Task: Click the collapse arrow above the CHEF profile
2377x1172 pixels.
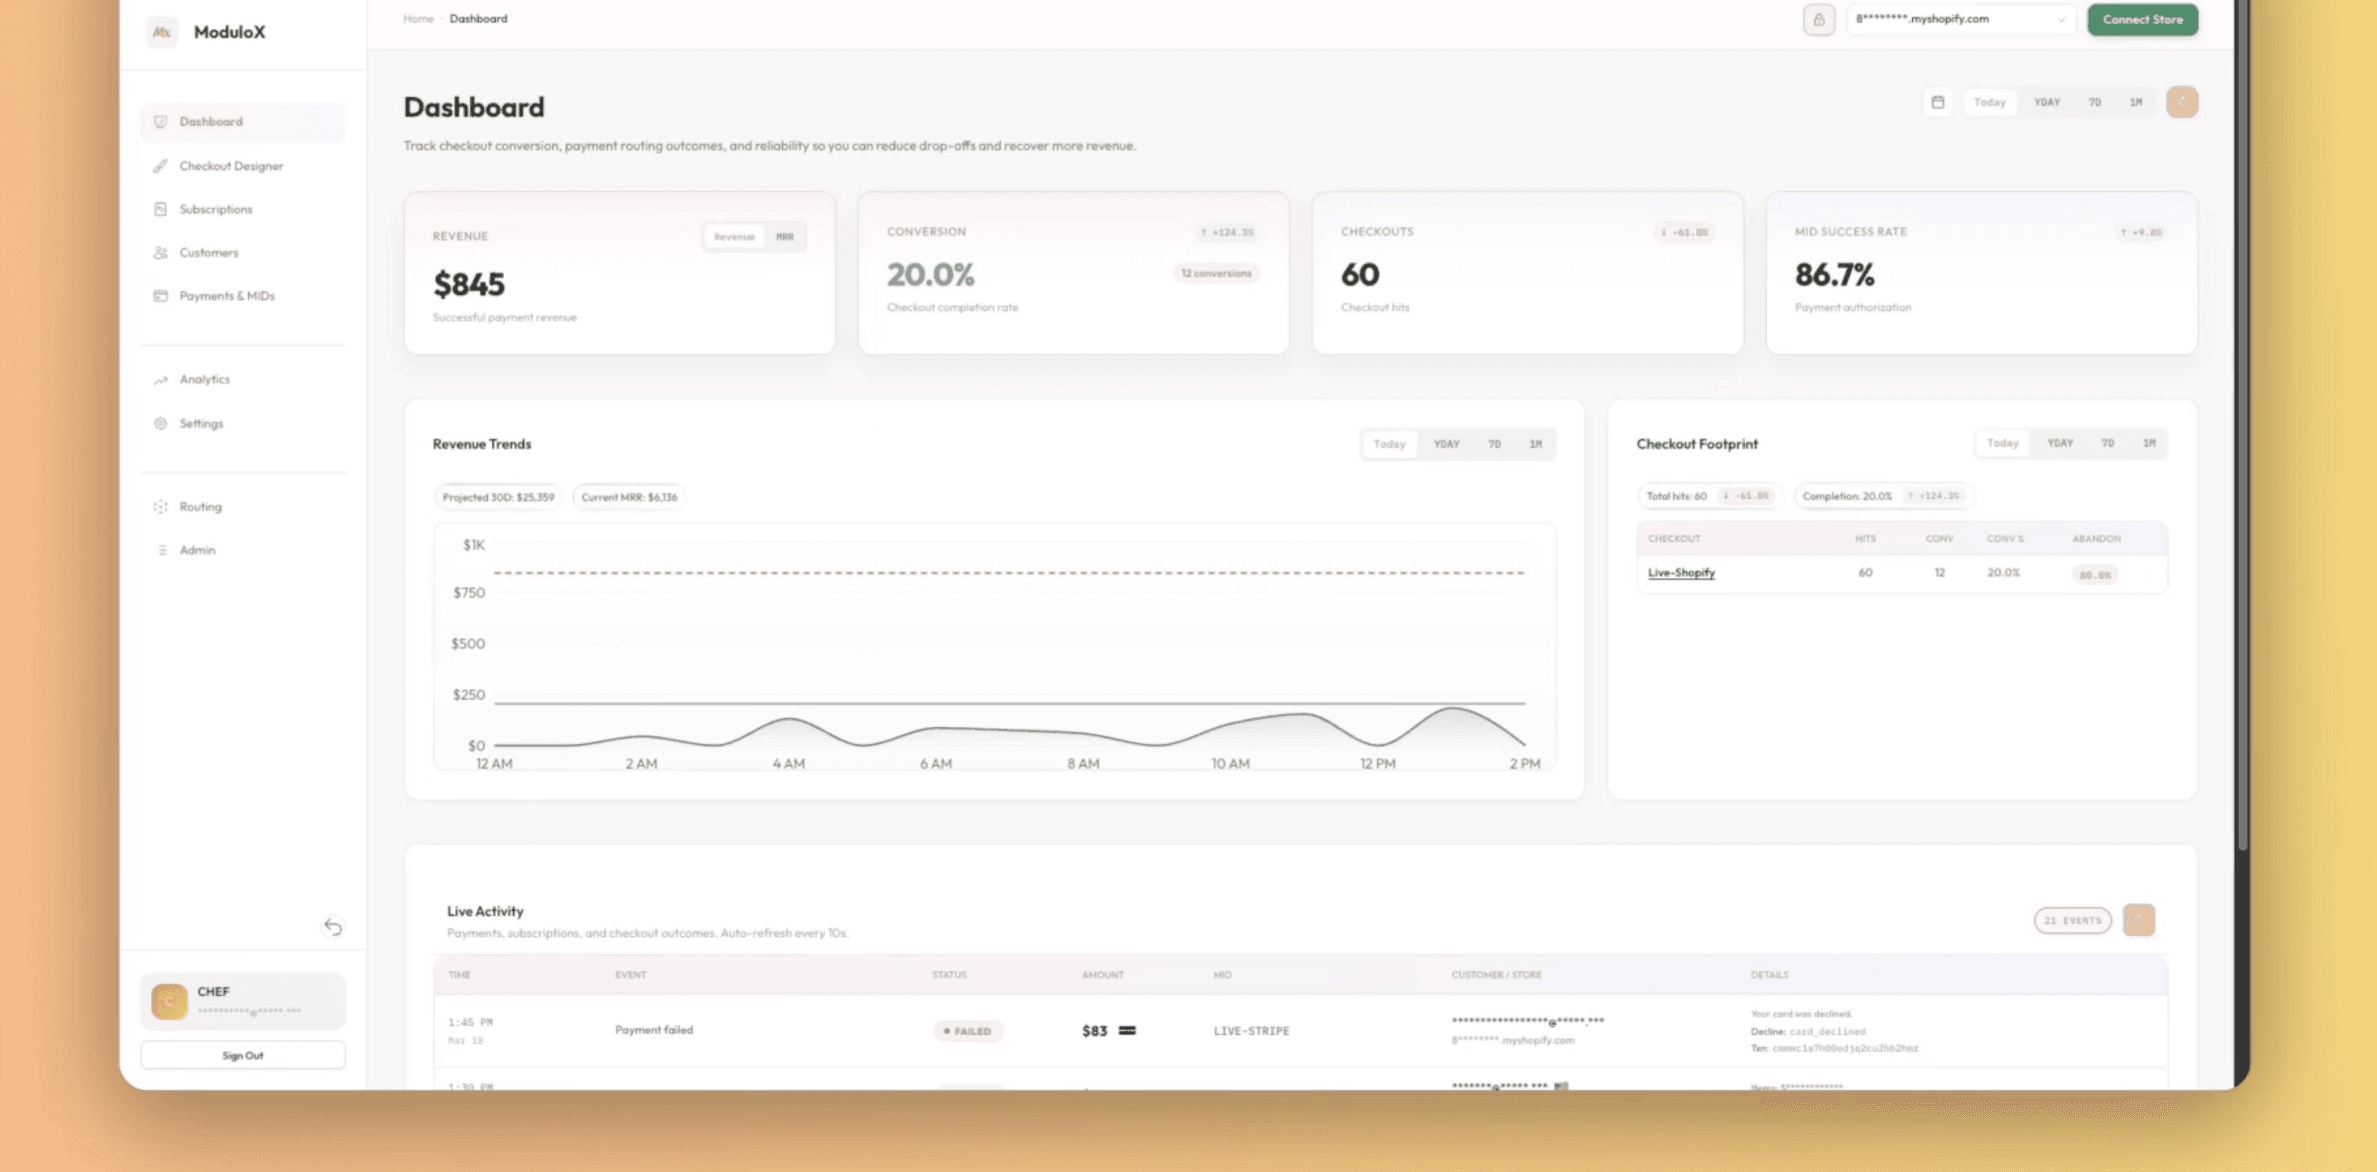Action: [334, 927]
